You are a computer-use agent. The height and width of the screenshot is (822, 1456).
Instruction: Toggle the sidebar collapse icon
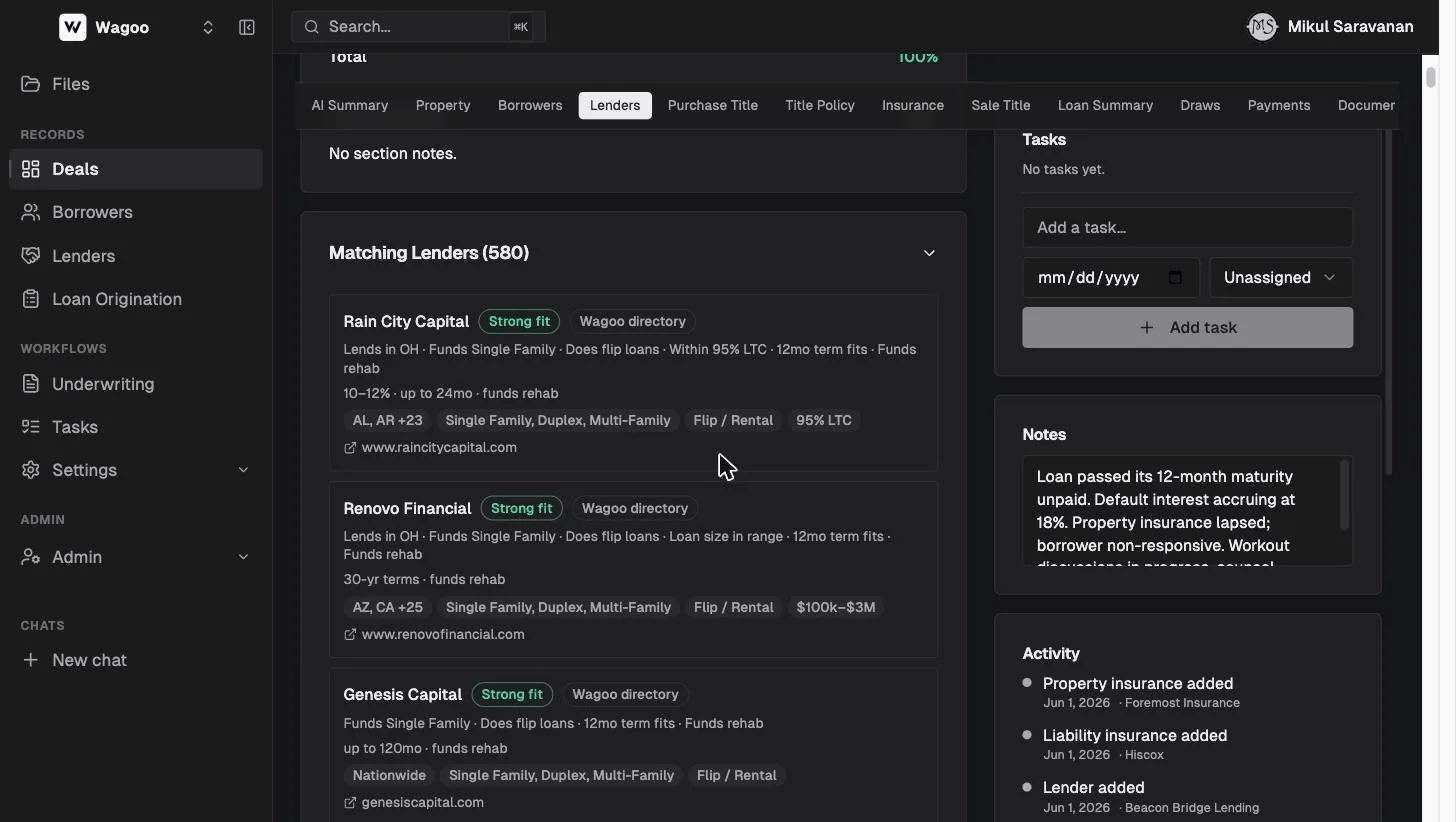click(x=247, y=28)
